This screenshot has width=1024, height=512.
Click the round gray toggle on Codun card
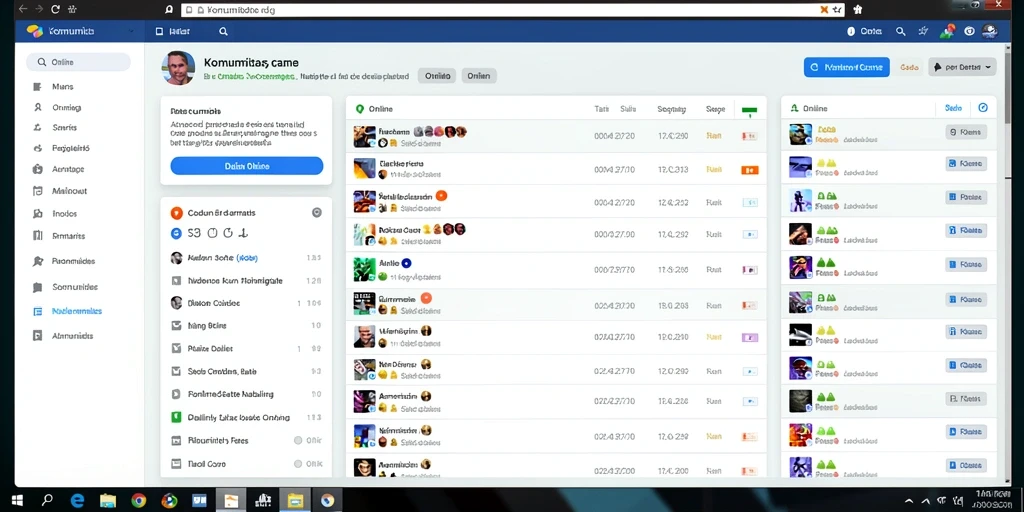317,212
